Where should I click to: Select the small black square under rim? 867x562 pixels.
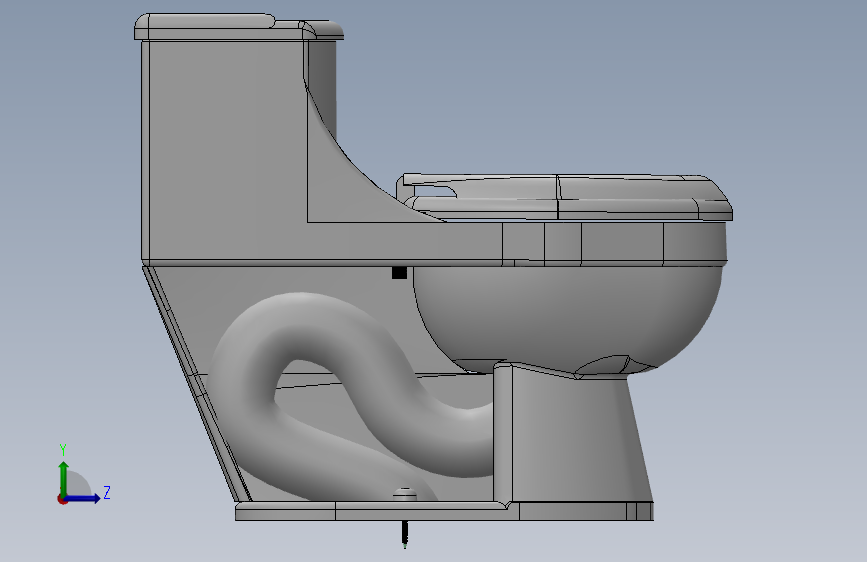(x=399, y=273)
